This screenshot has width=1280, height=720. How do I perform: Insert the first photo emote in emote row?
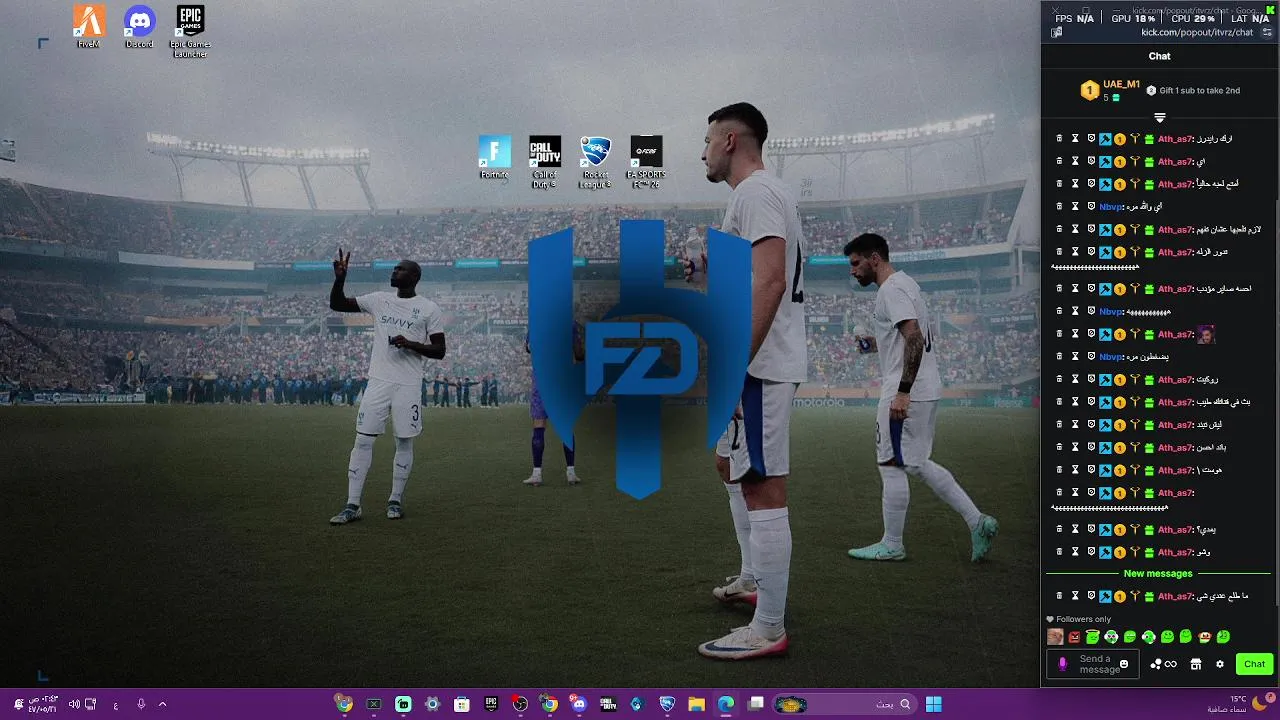pos(1055,637)
